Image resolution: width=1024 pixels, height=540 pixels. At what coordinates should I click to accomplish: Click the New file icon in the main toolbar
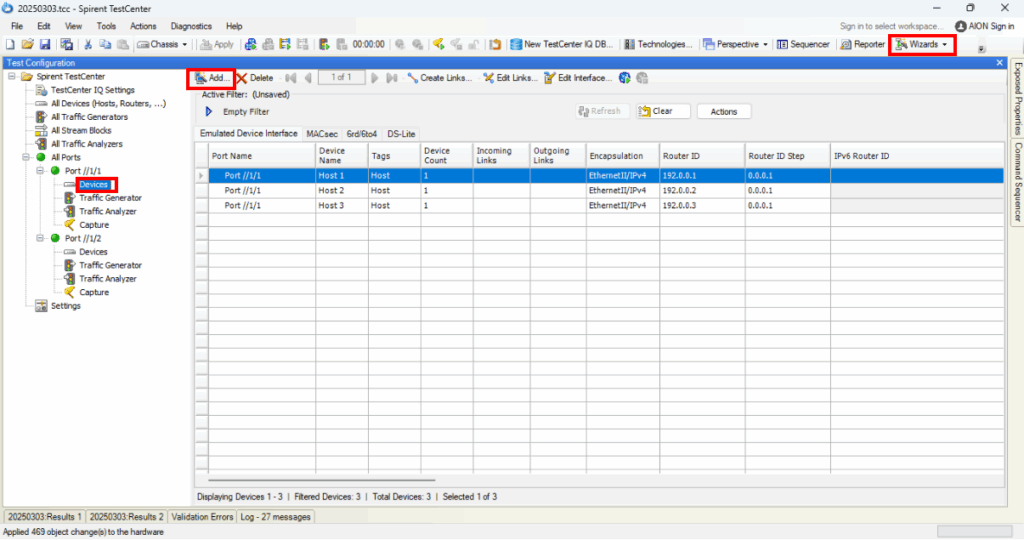point(10,44)
